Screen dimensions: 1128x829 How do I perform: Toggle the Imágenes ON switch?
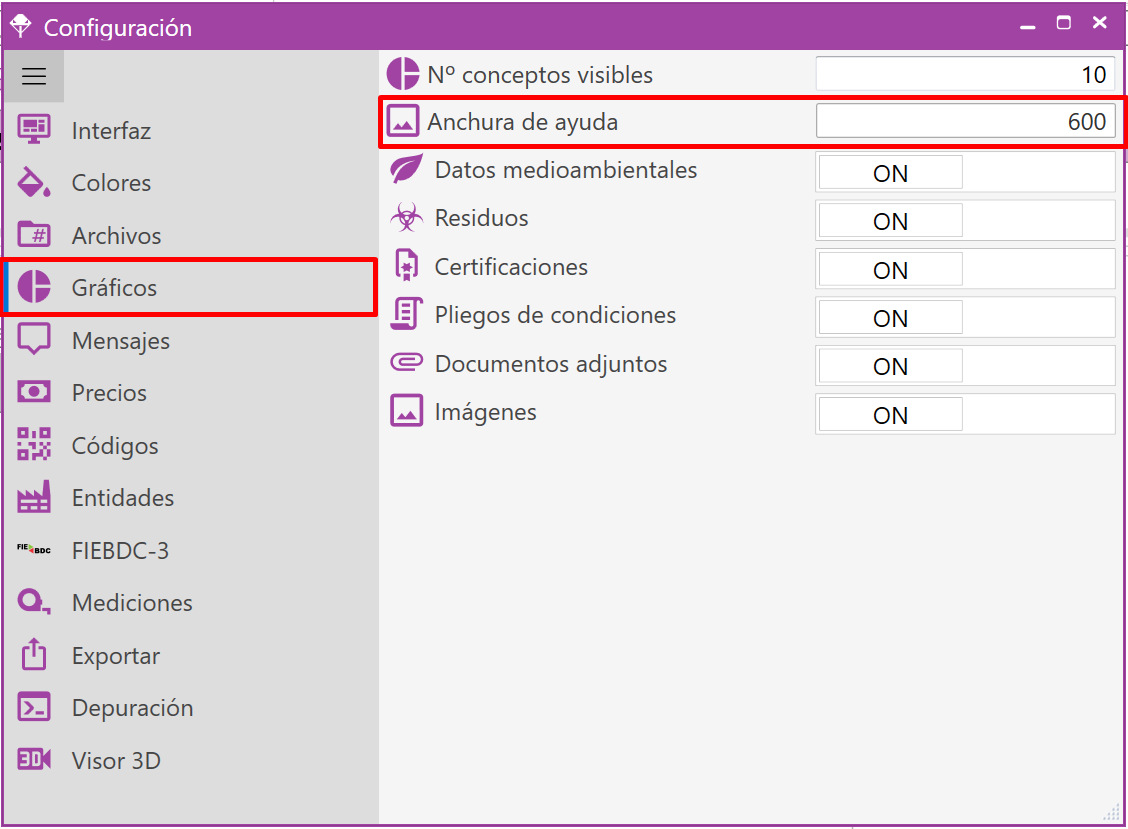[890, 415]
